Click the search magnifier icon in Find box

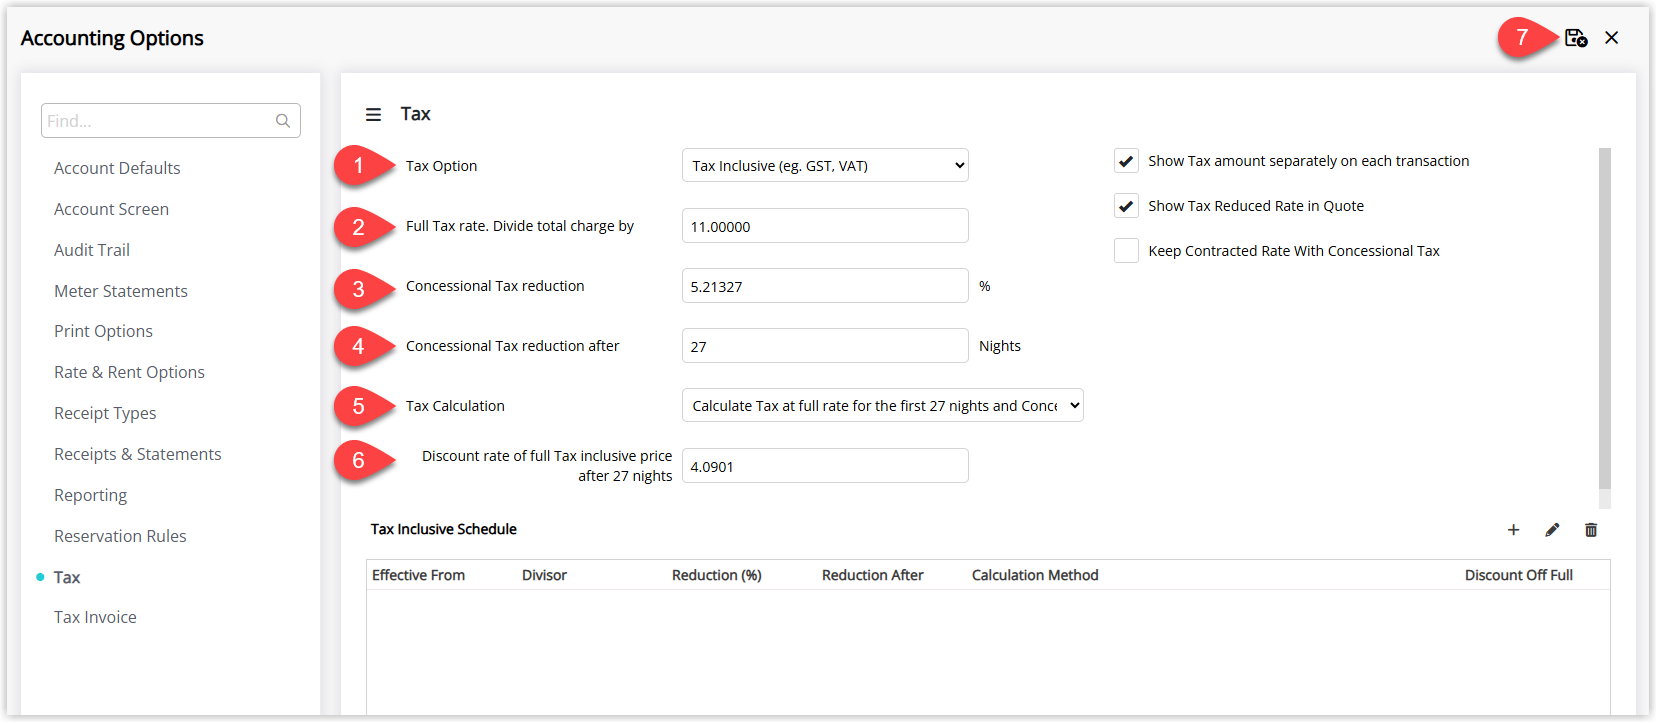tap(283, 121)
